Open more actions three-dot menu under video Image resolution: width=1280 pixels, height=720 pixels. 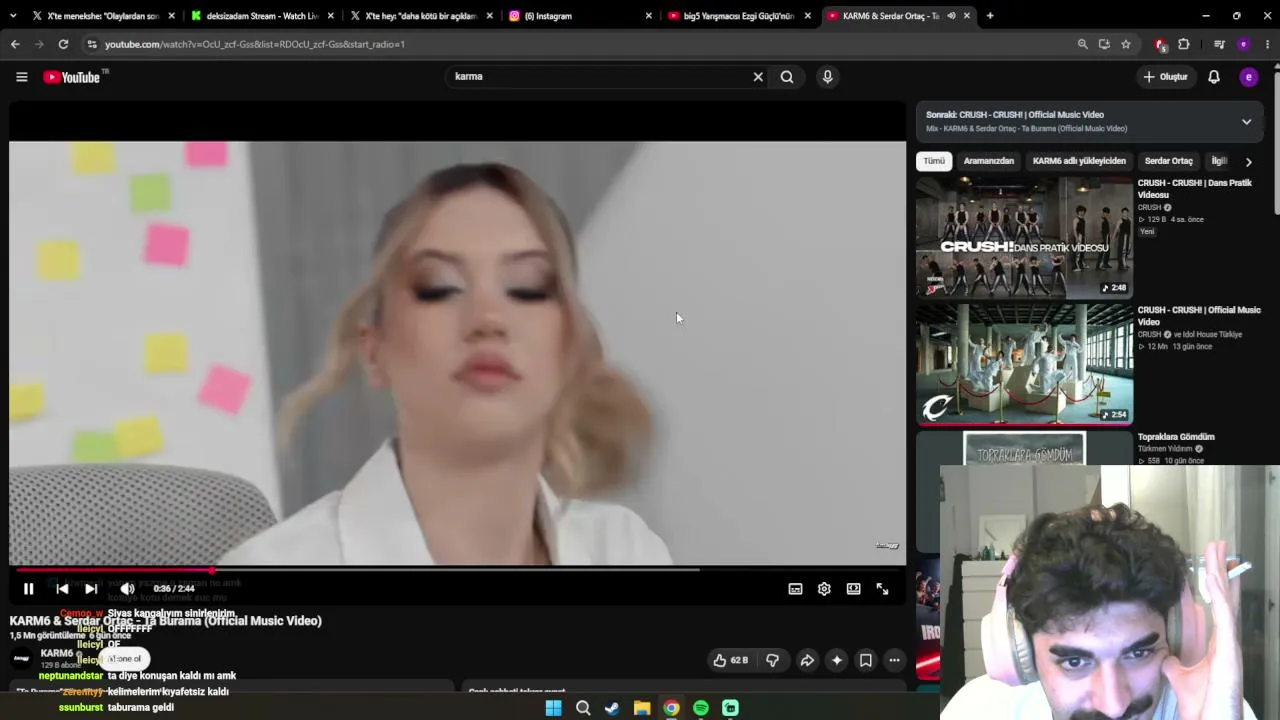[x=895, y=660]
